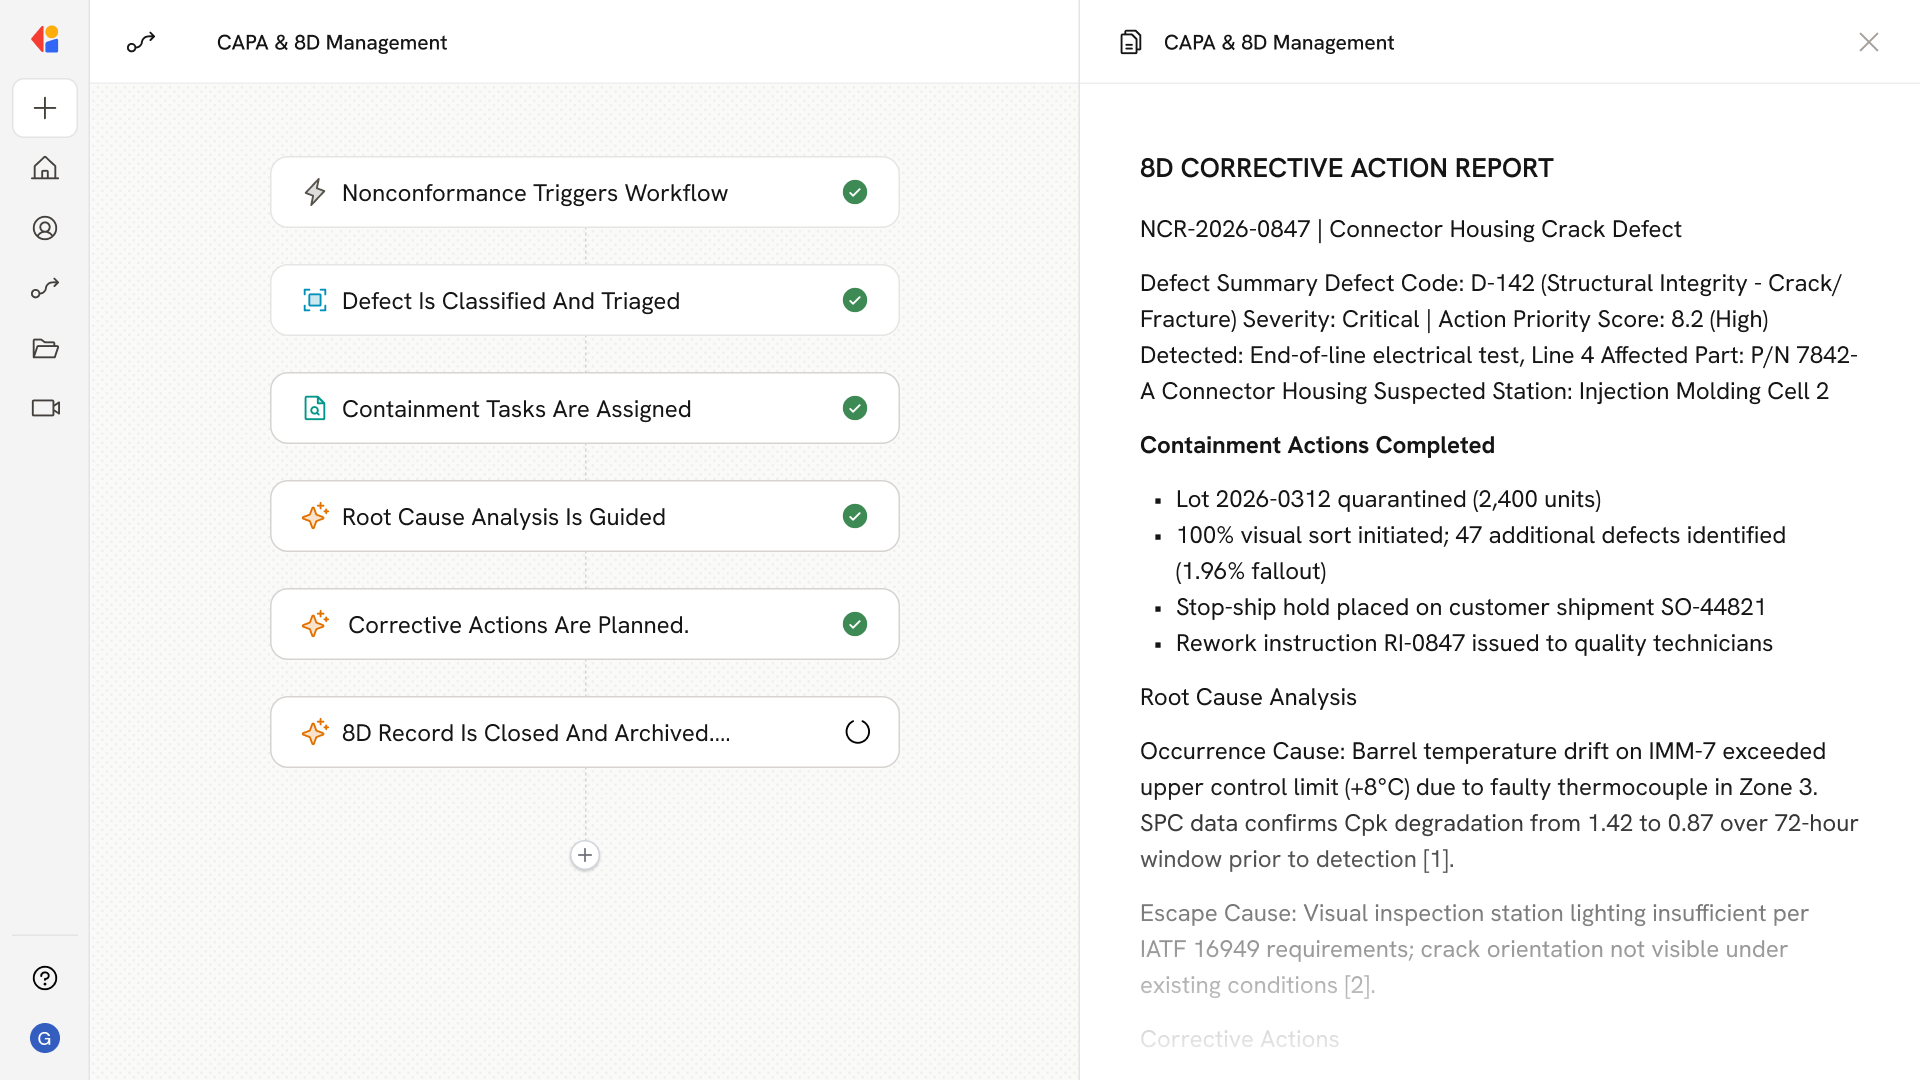Open the workflows route icon in the sidebar

[45, 288]
